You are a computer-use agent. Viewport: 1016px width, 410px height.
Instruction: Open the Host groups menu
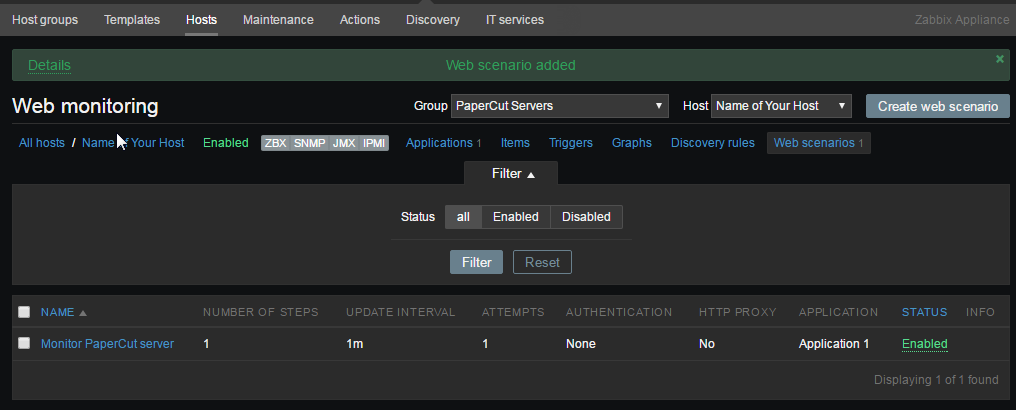45,20
